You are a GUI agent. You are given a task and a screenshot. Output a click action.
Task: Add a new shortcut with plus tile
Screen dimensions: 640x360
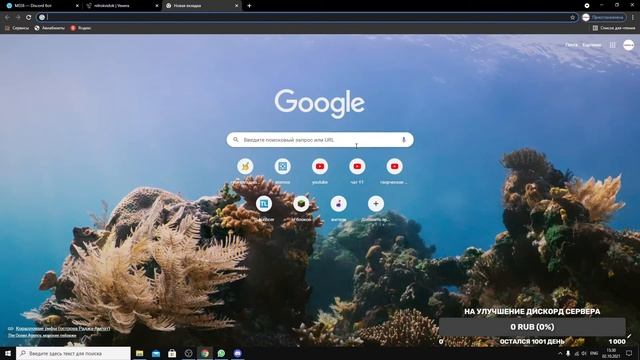click(x=376, y=204)
